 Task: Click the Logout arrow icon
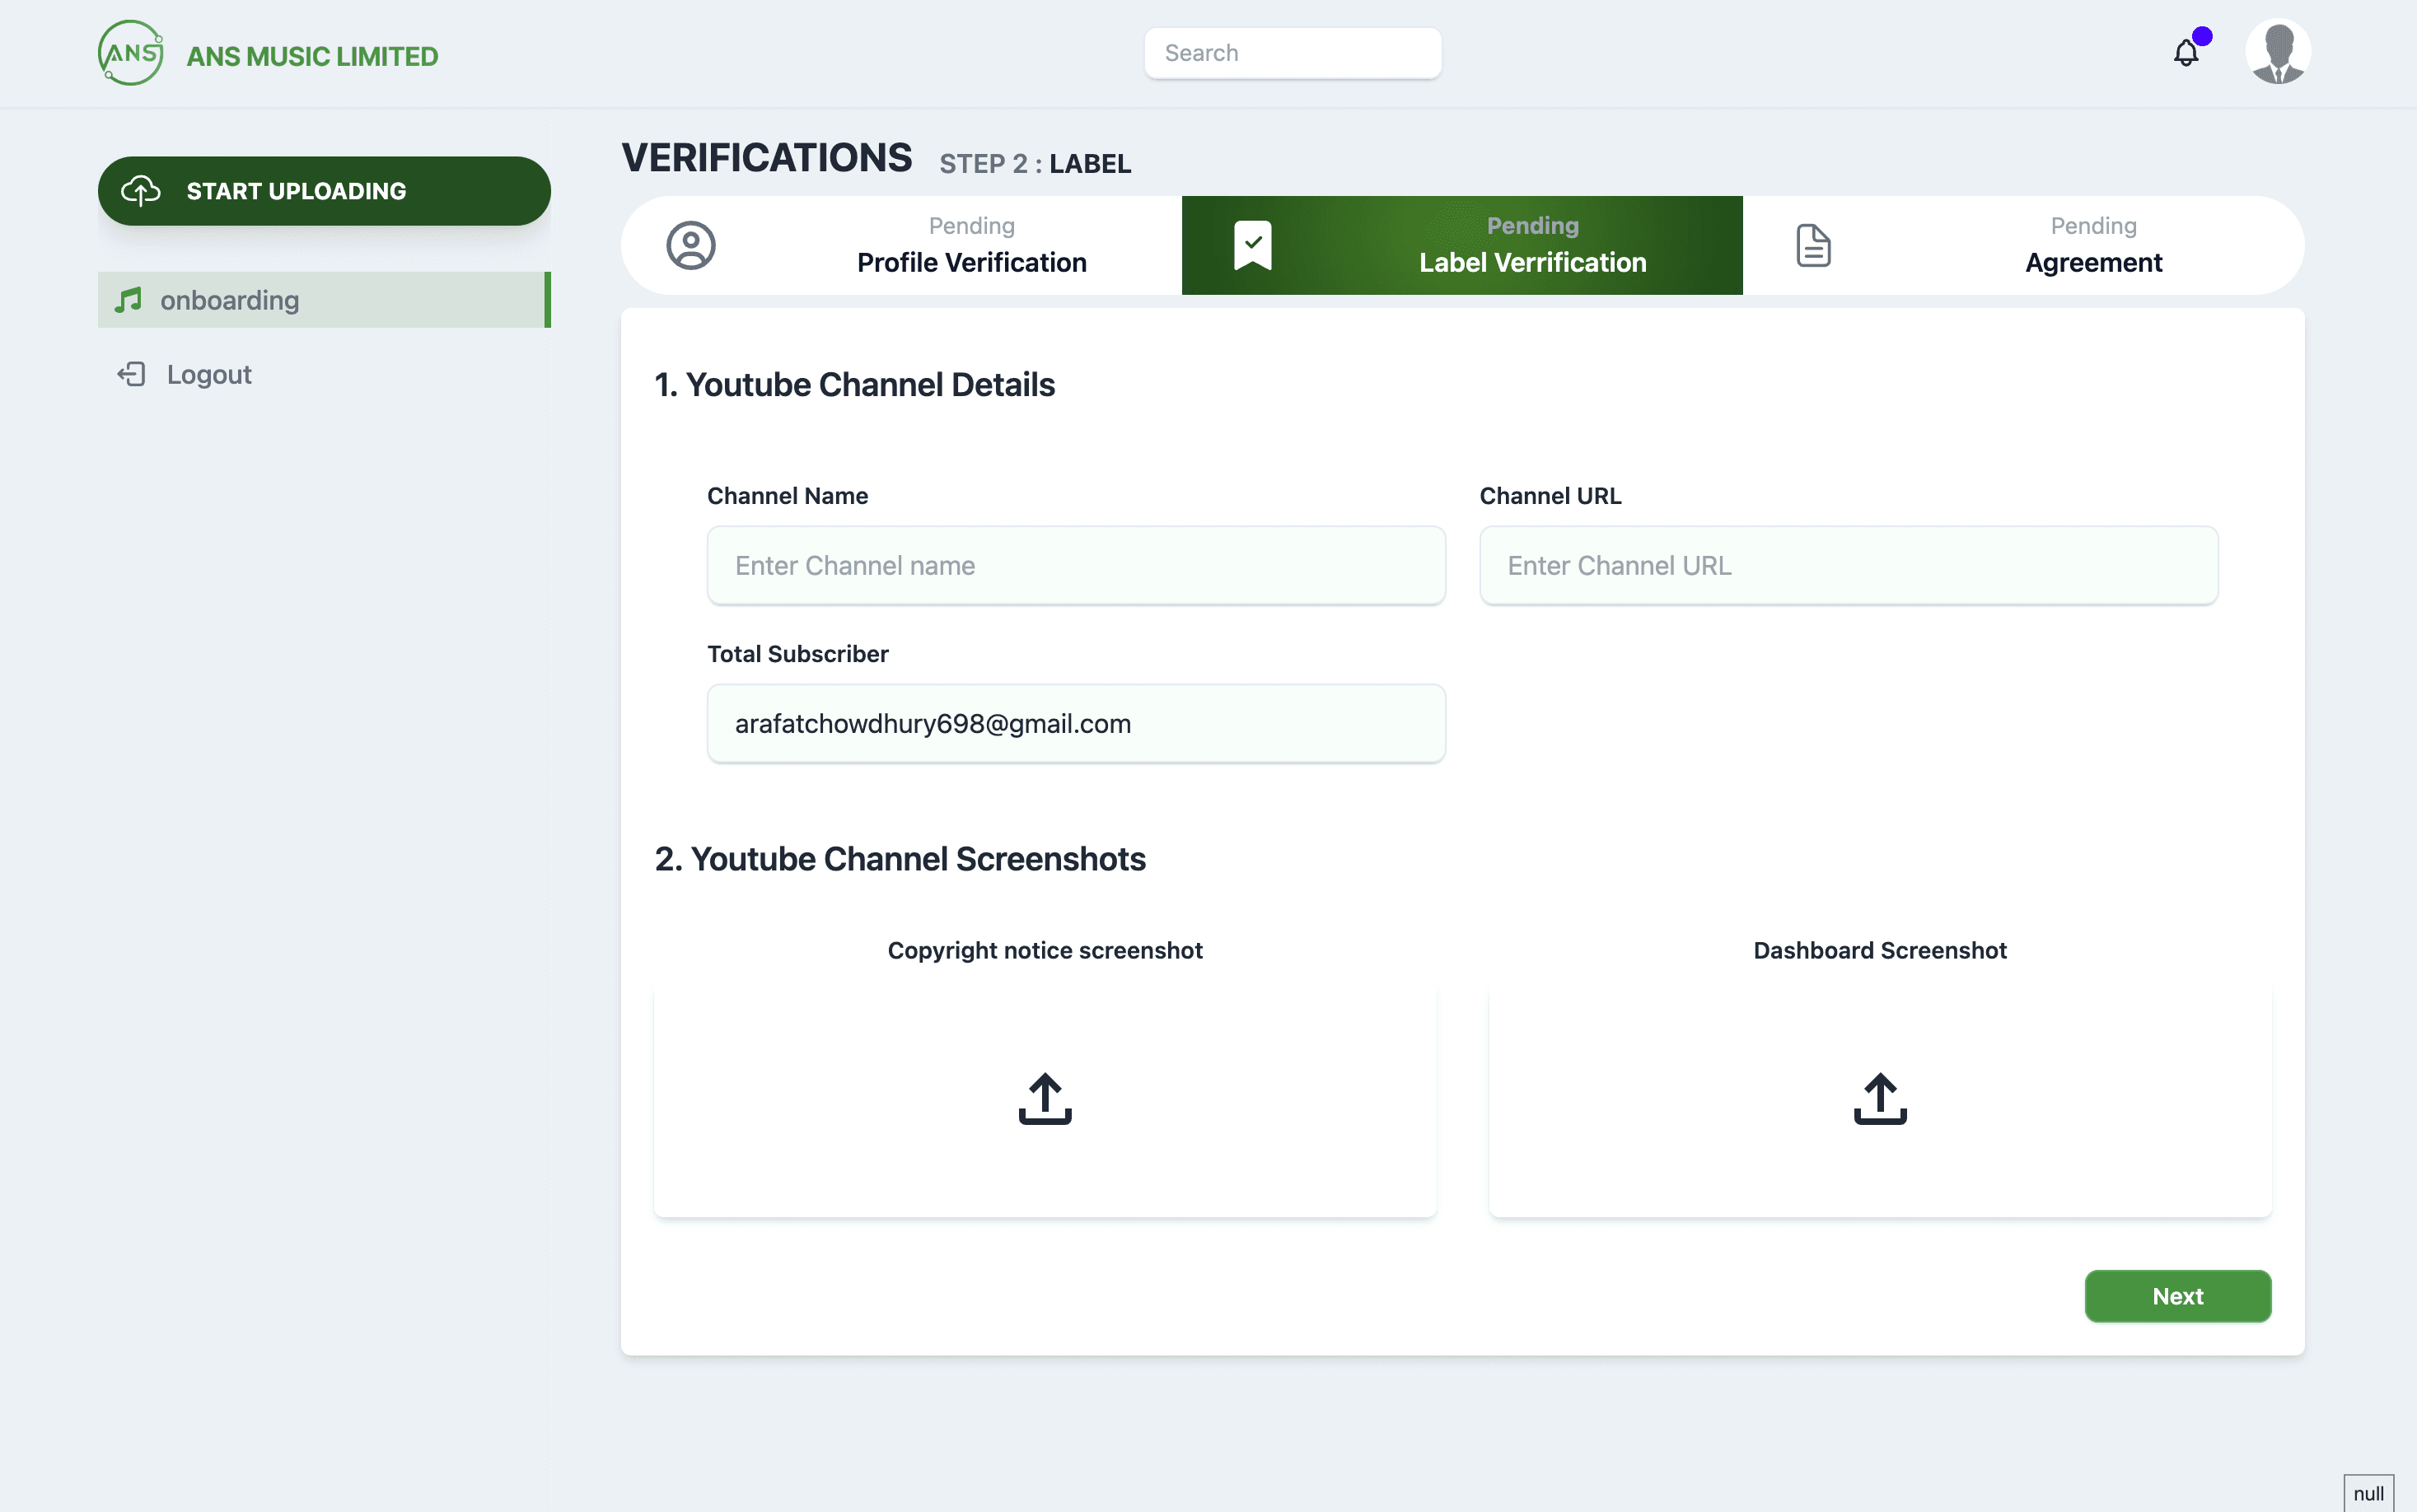132,374
